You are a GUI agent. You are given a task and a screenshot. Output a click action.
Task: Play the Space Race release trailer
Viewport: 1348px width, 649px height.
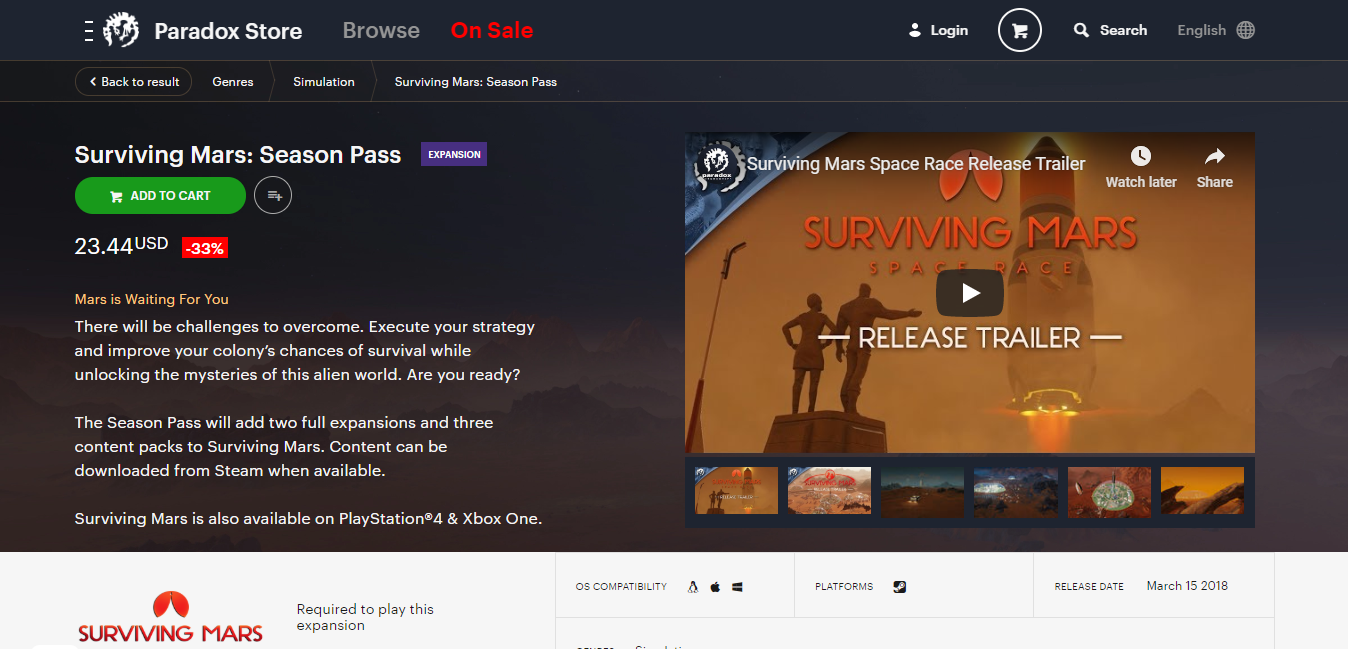[969, 293]
